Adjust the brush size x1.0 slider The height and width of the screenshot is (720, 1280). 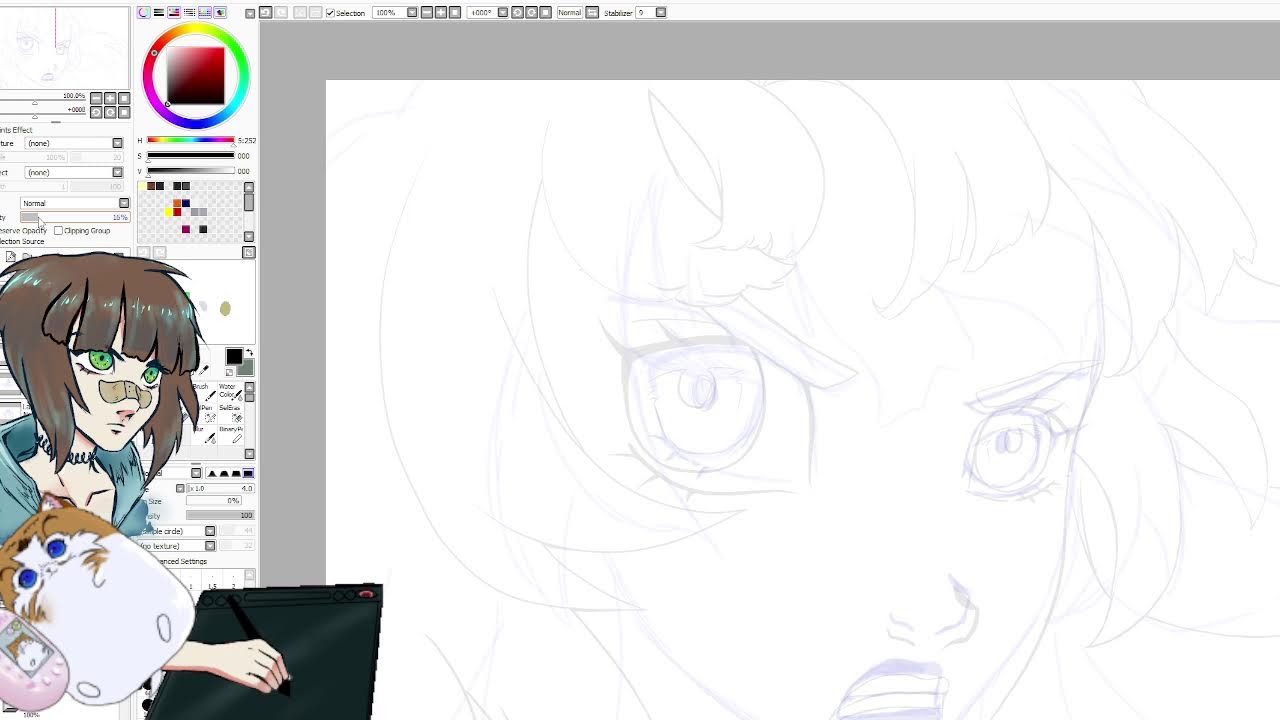point(220,488)
